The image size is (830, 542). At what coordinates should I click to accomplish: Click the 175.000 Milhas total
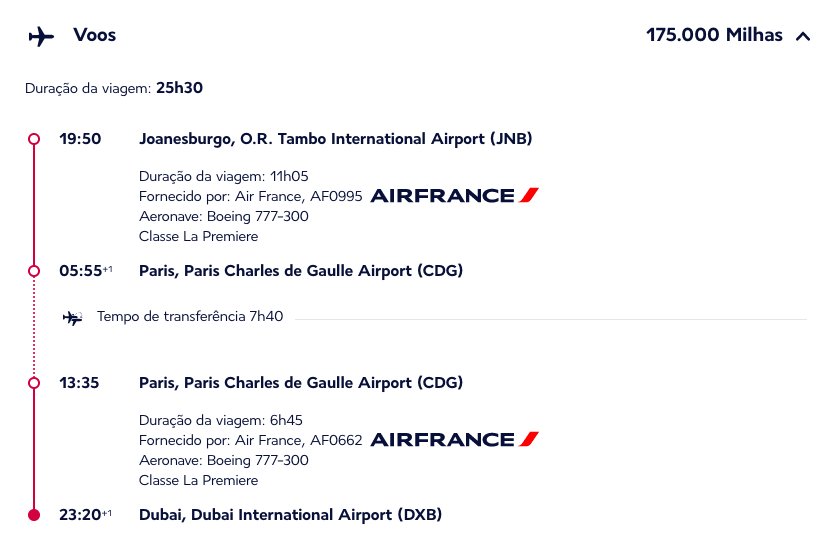tap(714, 35)
